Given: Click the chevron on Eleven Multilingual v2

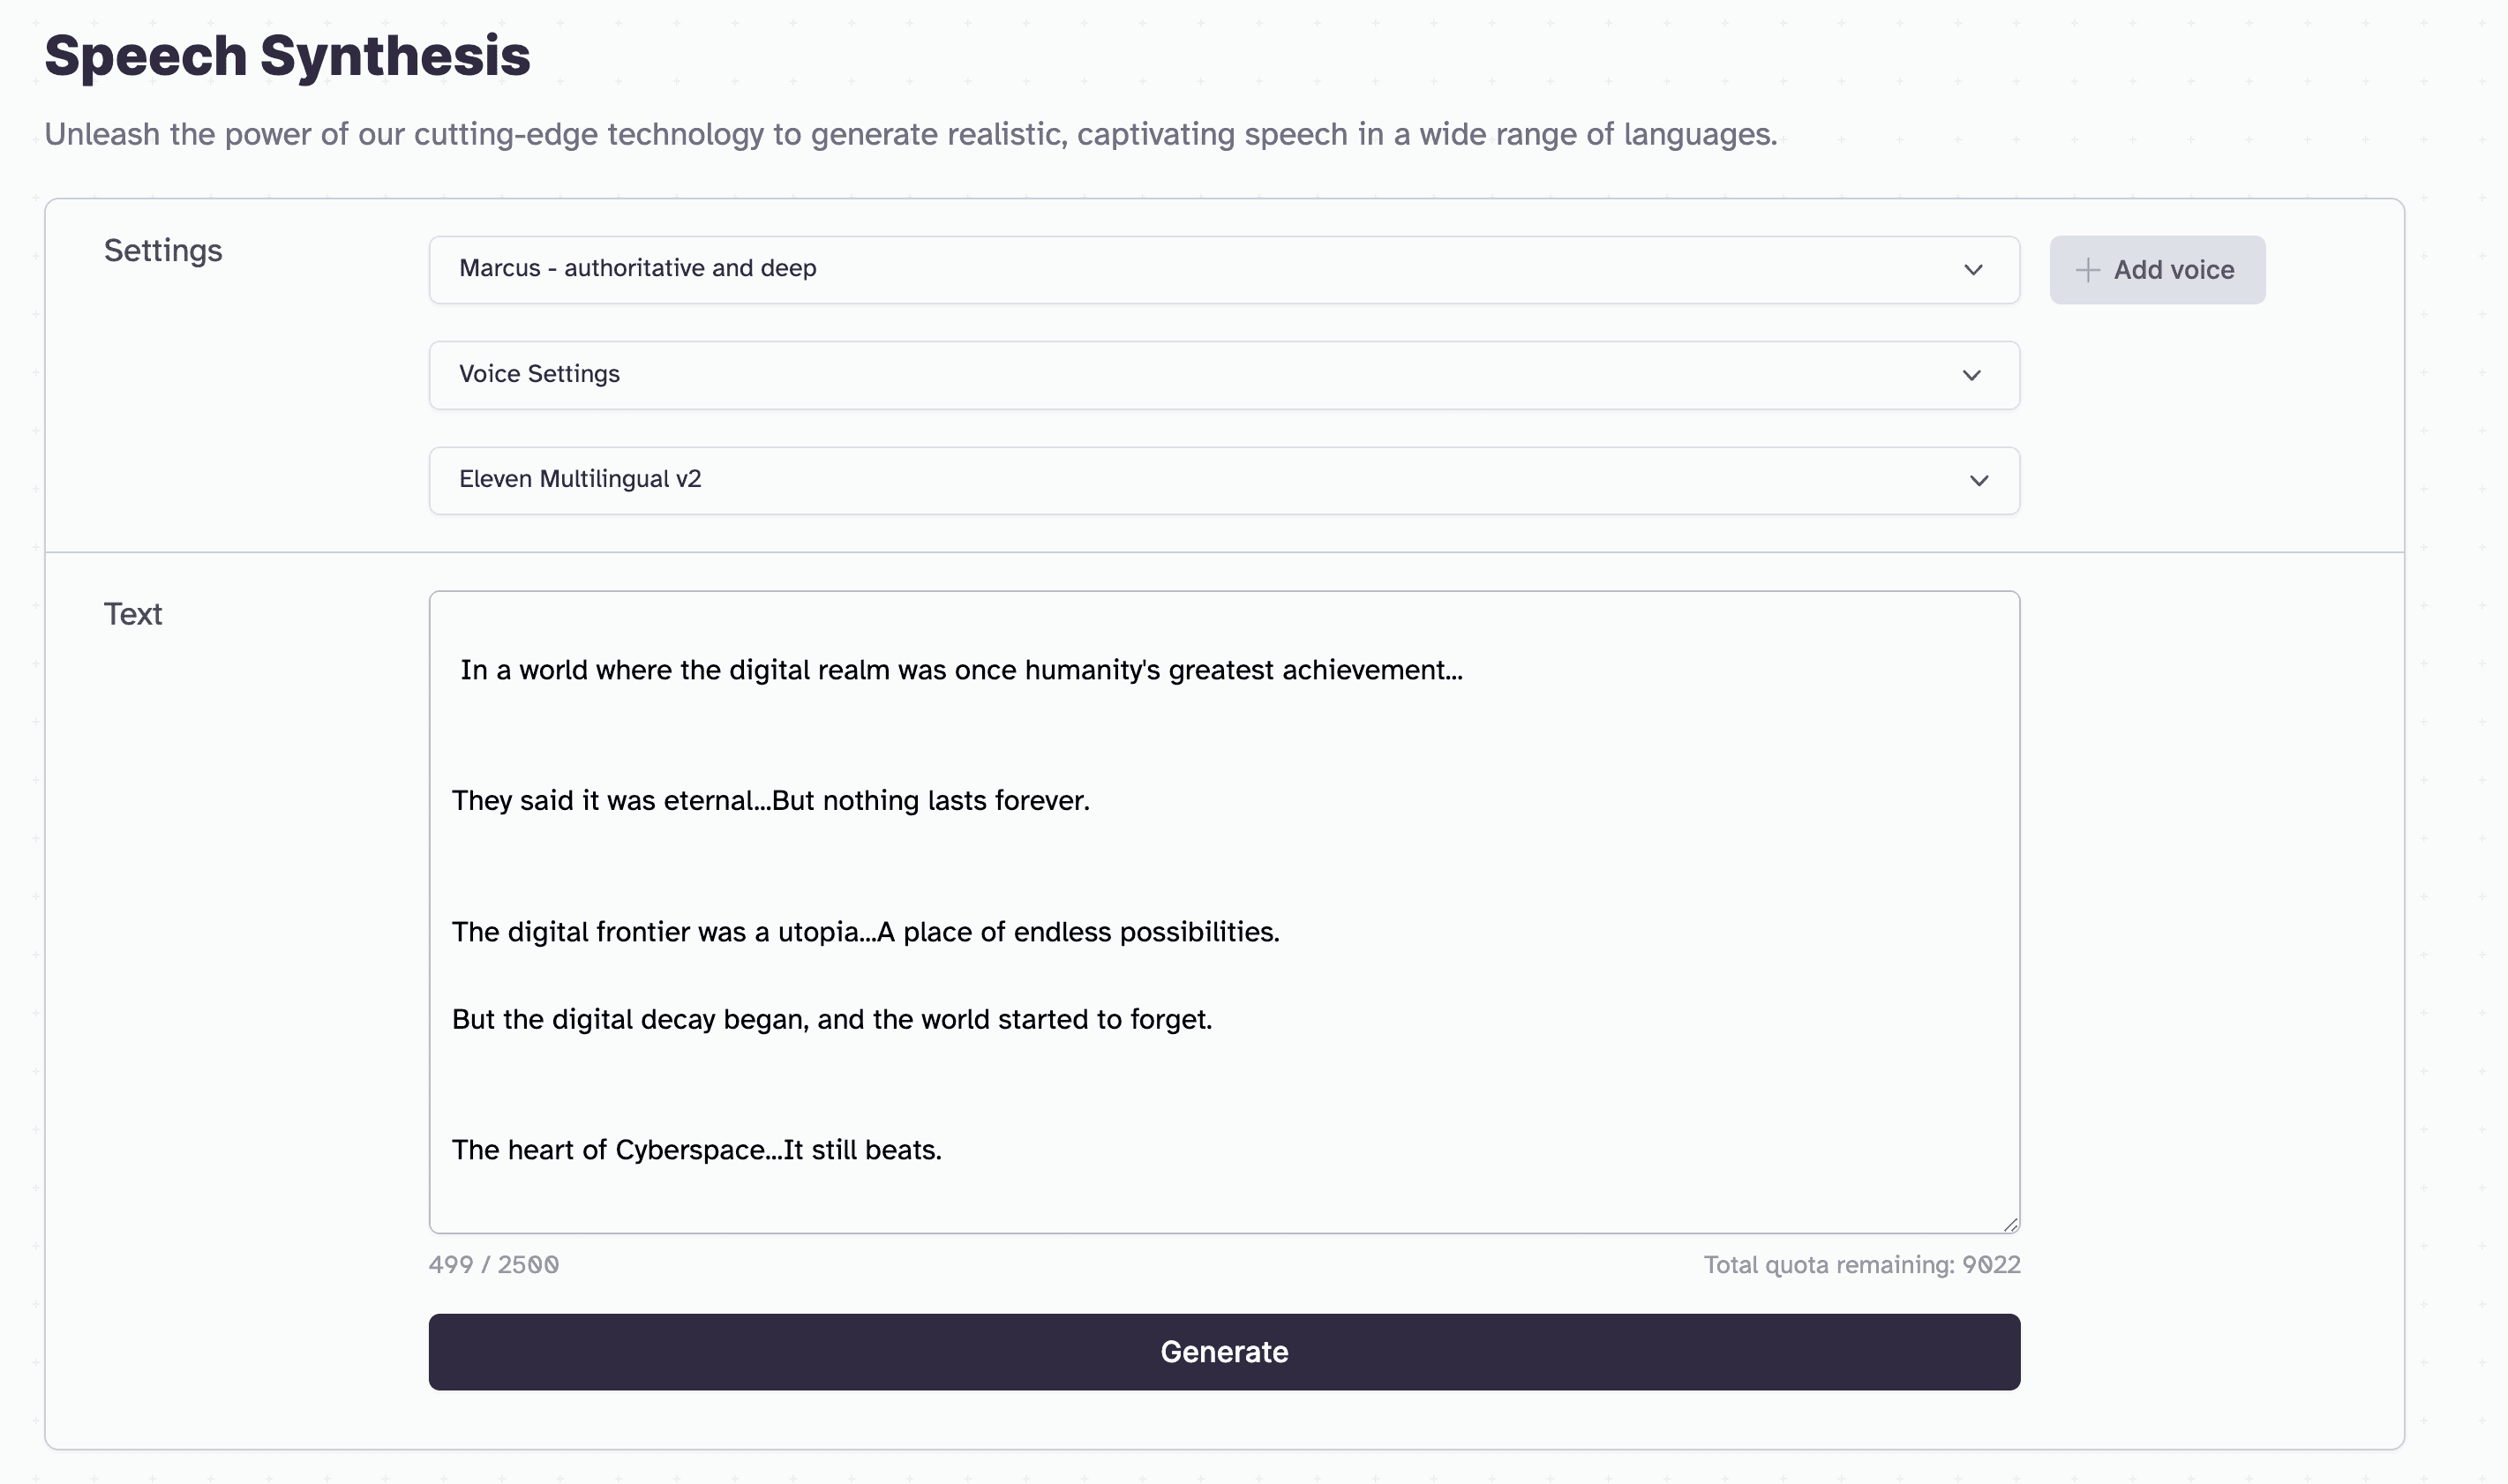Looking at the screenshot, I should [x=1979, y=481].
